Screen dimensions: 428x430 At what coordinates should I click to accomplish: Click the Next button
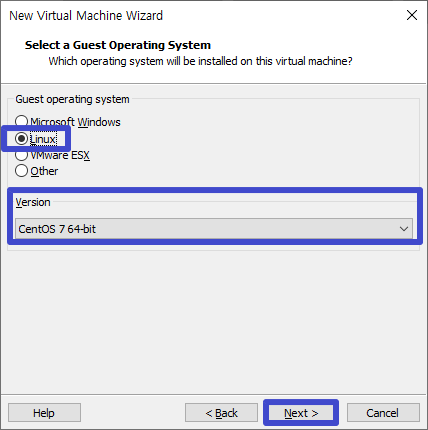coord(301,413)
